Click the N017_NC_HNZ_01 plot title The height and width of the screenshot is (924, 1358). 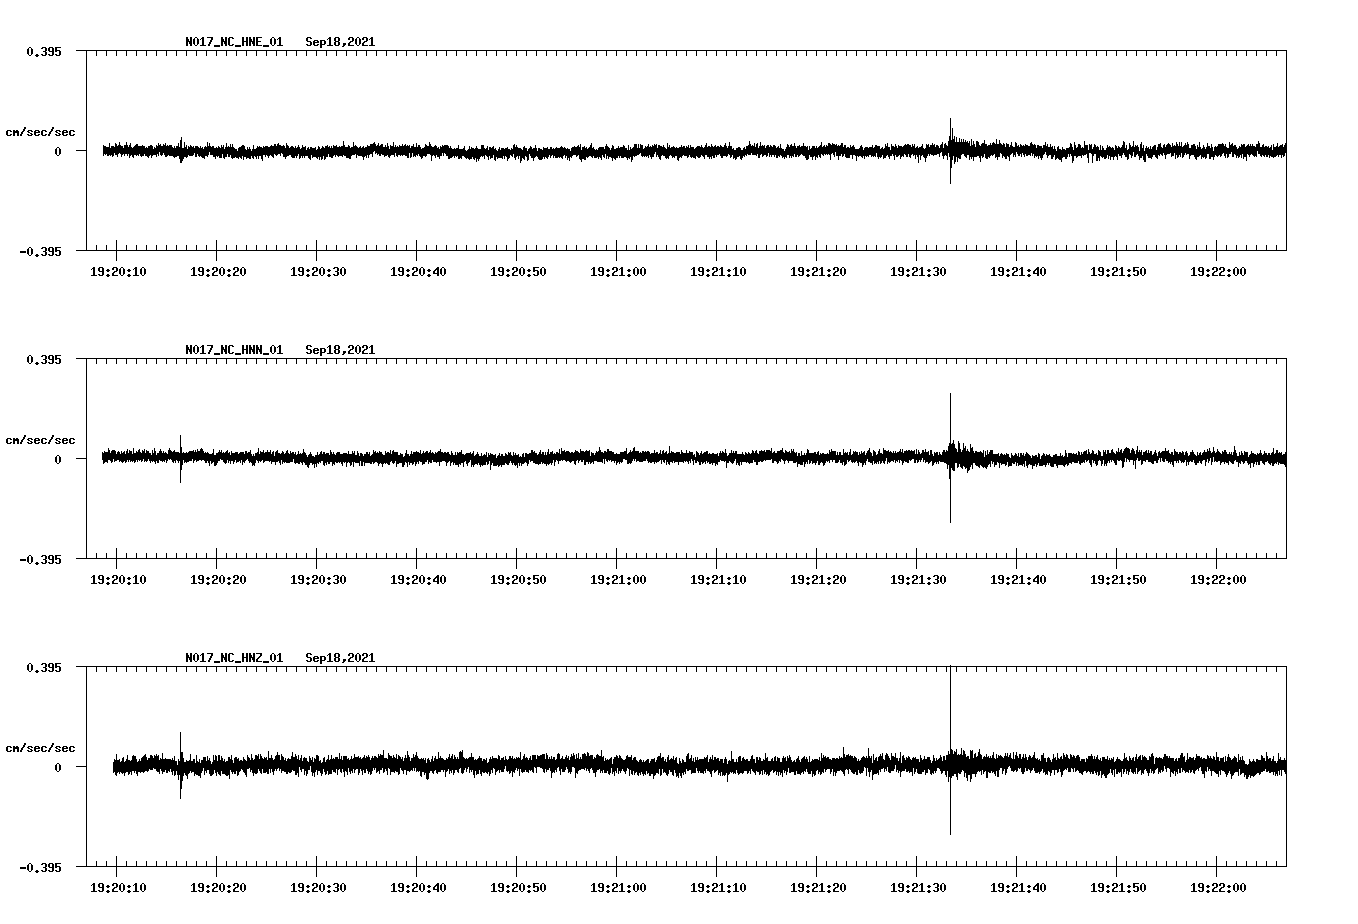[x=234, y=658]
